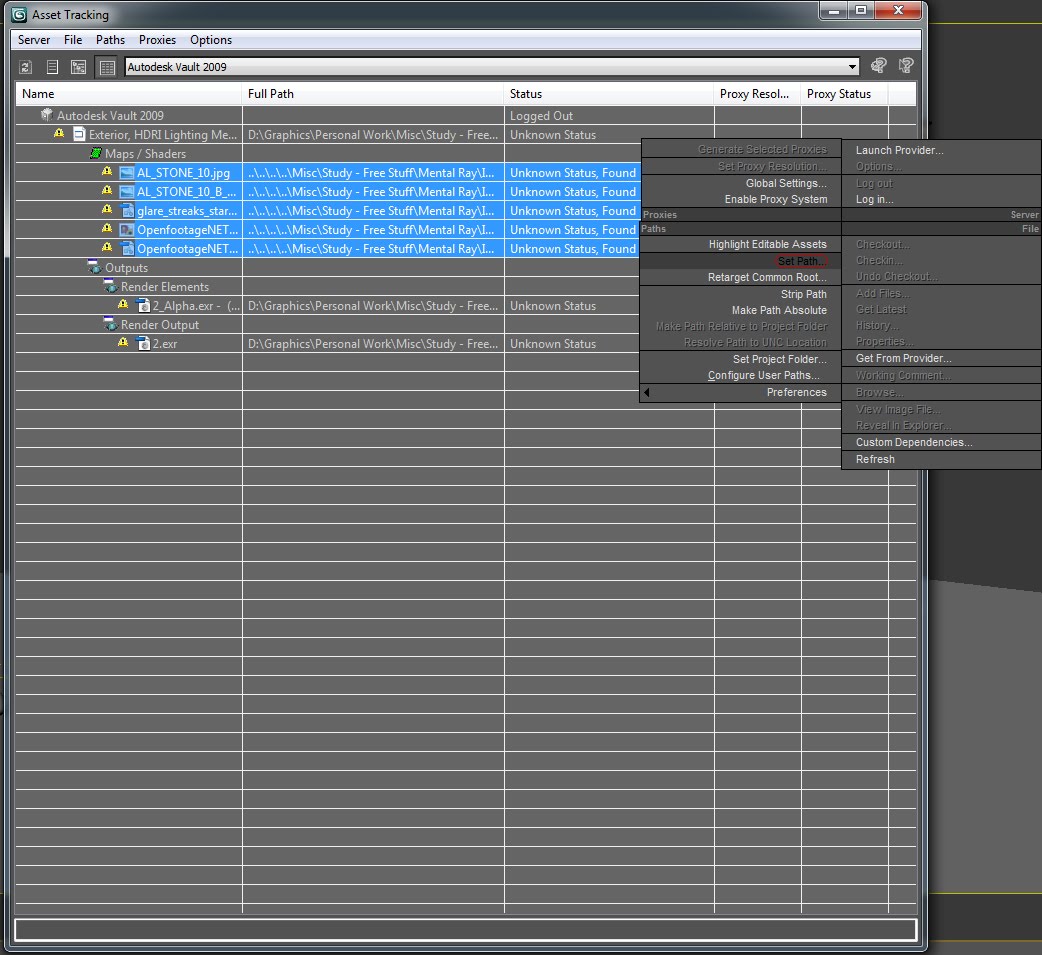Click the warning icon on AL_STONE_10.jpg row
Viewport: 1042px width, 955px height.
coord(107,171)
